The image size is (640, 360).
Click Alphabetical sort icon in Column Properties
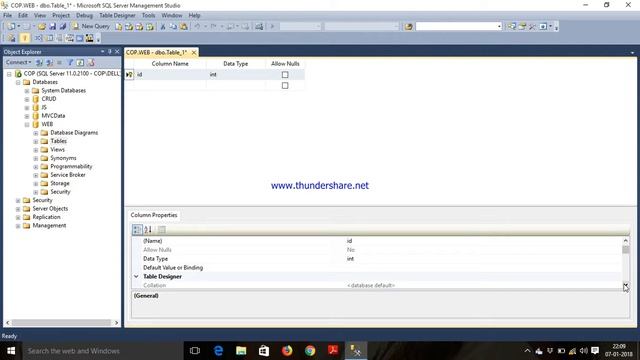[x=148, y=229]
